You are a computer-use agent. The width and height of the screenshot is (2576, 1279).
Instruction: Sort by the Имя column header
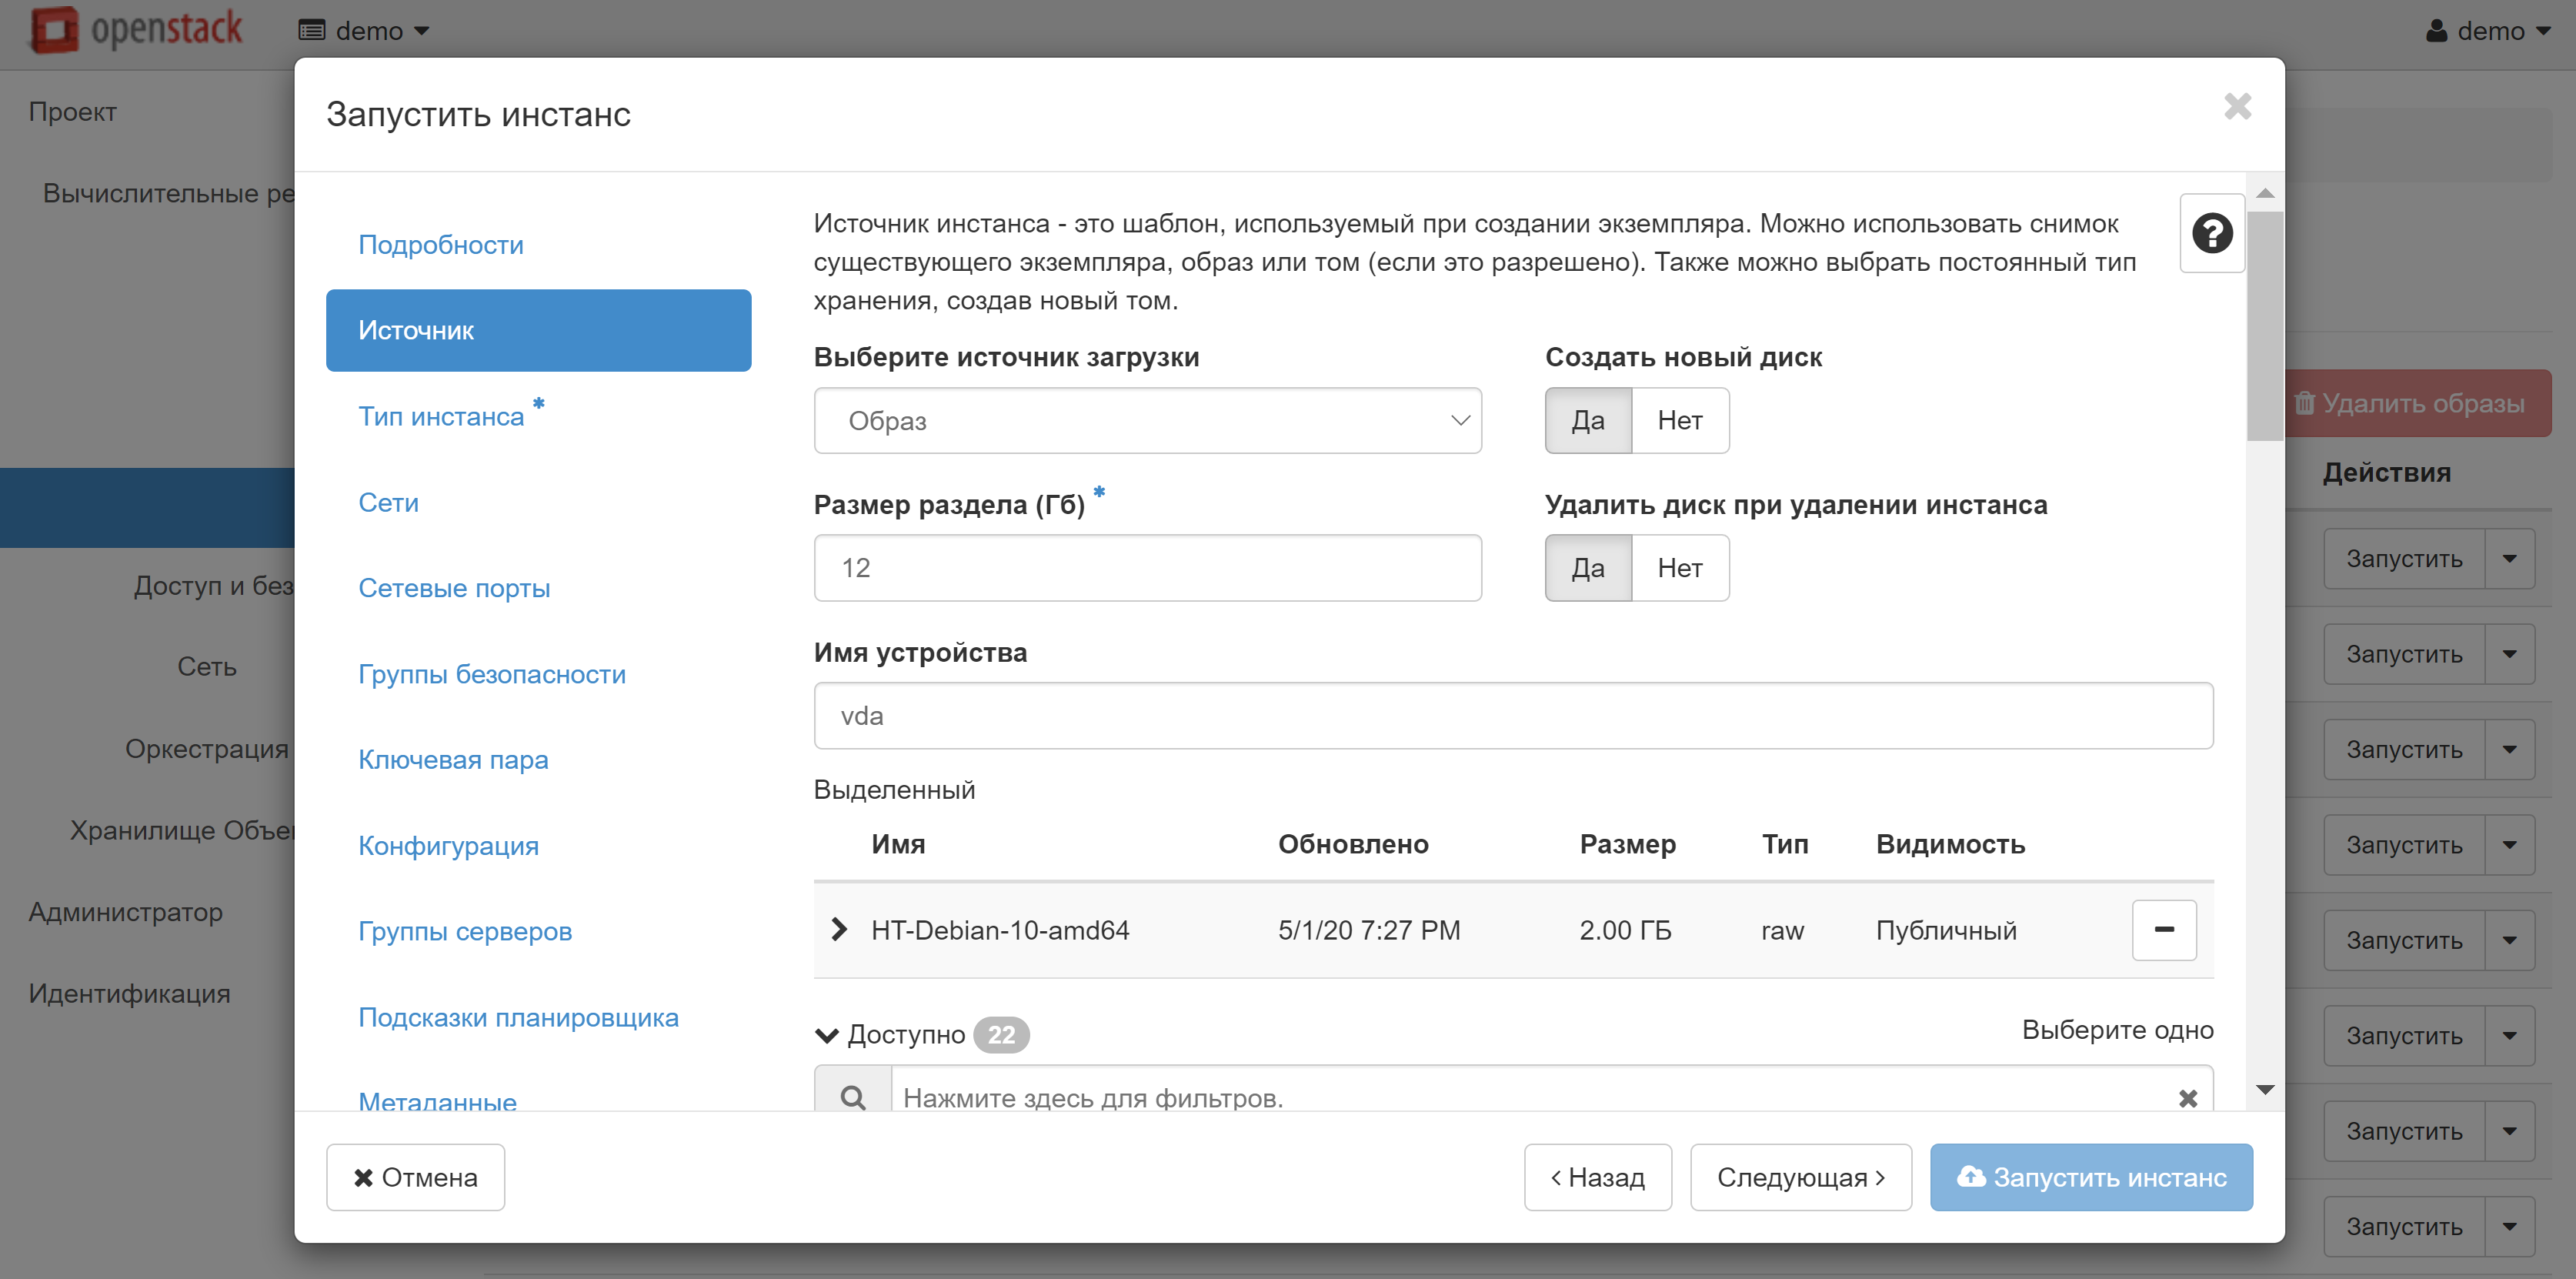(x=898, y=844)
